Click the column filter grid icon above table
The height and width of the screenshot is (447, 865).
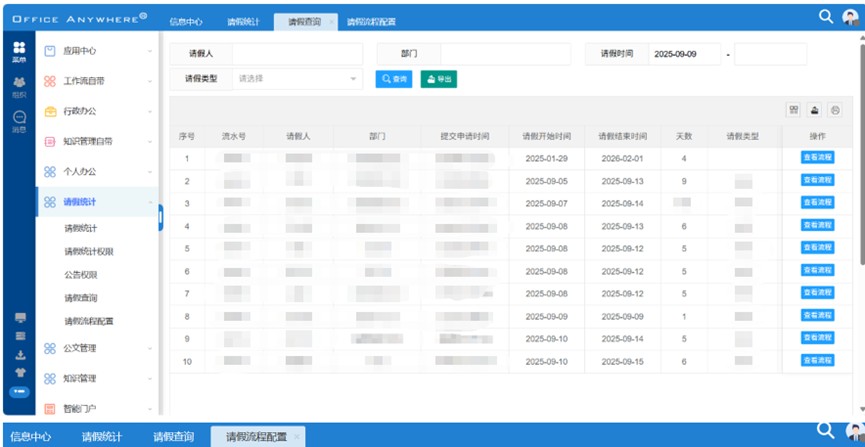click(794, 110)
